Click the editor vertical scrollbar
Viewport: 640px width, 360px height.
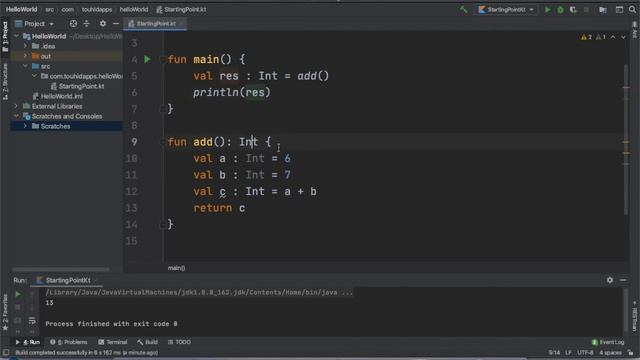626,139
